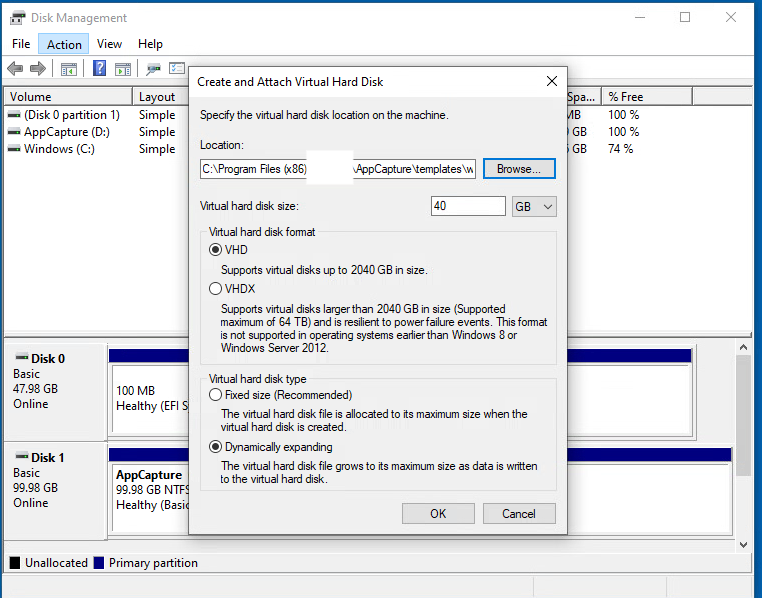Choose Fixed size (Recommended) disk type
The image size is (762, 598).
pos(215,395)
